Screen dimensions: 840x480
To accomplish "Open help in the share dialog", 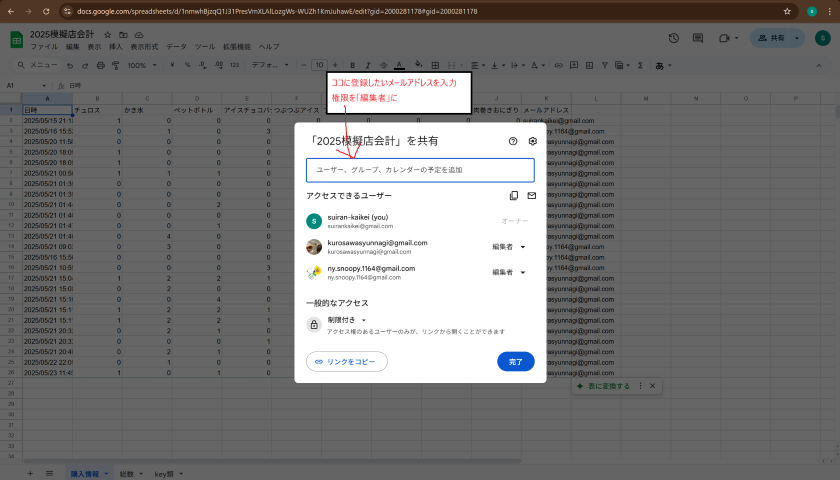I will tap(513, 141).
